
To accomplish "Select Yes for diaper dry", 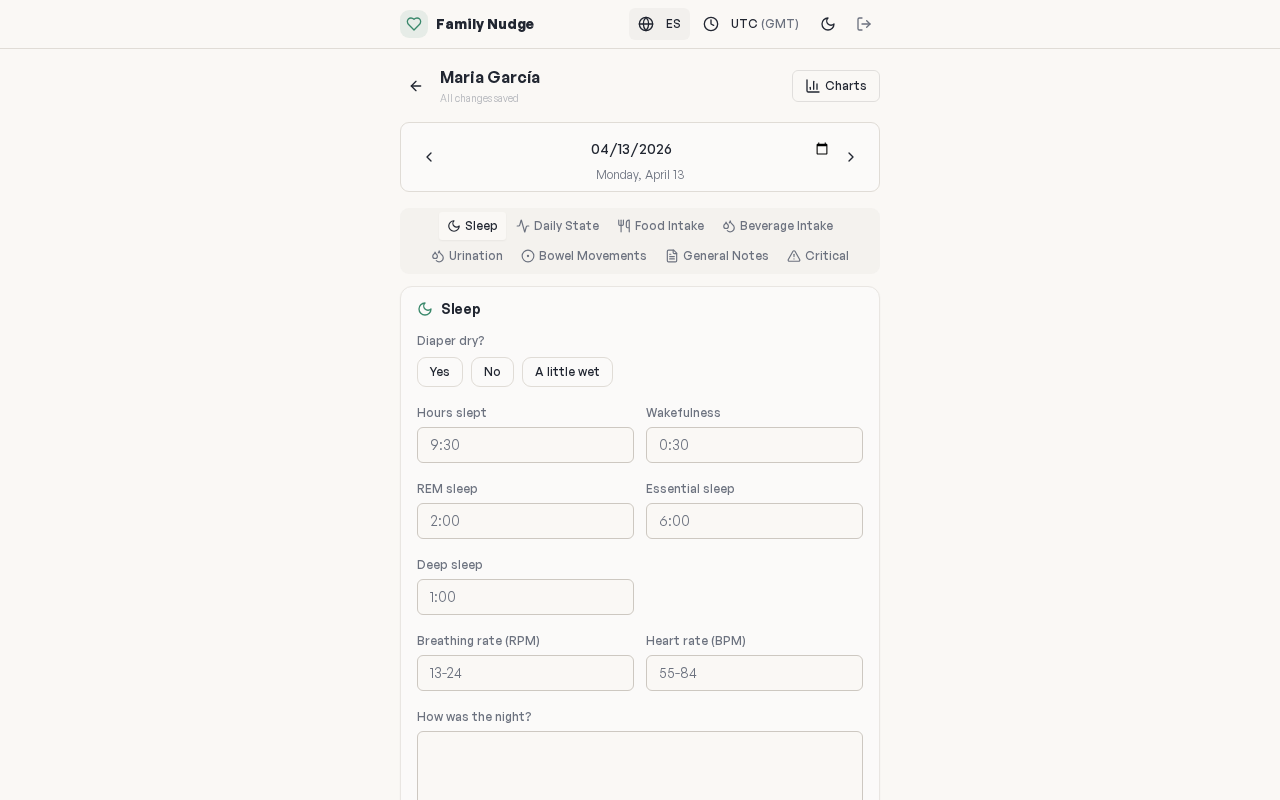I will (x=439, y=372).
